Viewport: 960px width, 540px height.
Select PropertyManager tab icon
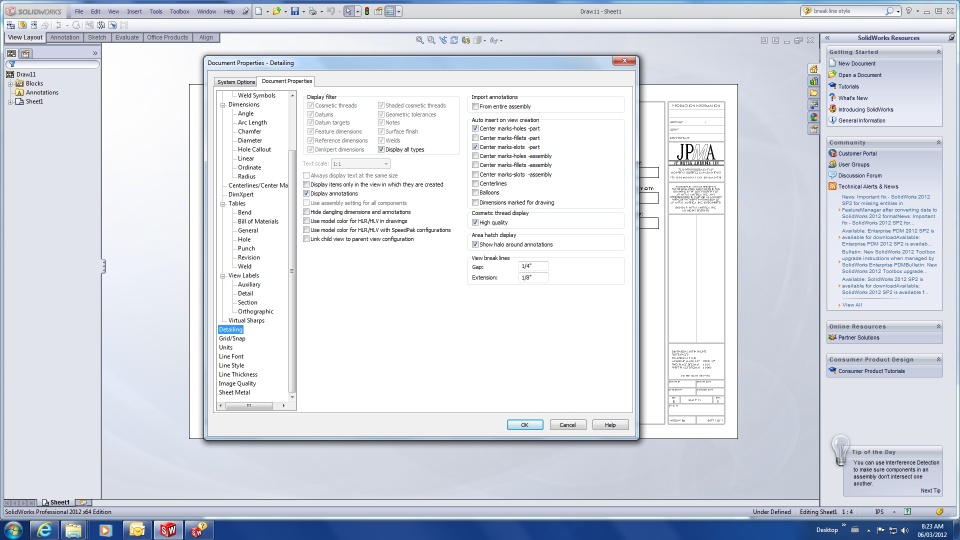tap(26, 53)
